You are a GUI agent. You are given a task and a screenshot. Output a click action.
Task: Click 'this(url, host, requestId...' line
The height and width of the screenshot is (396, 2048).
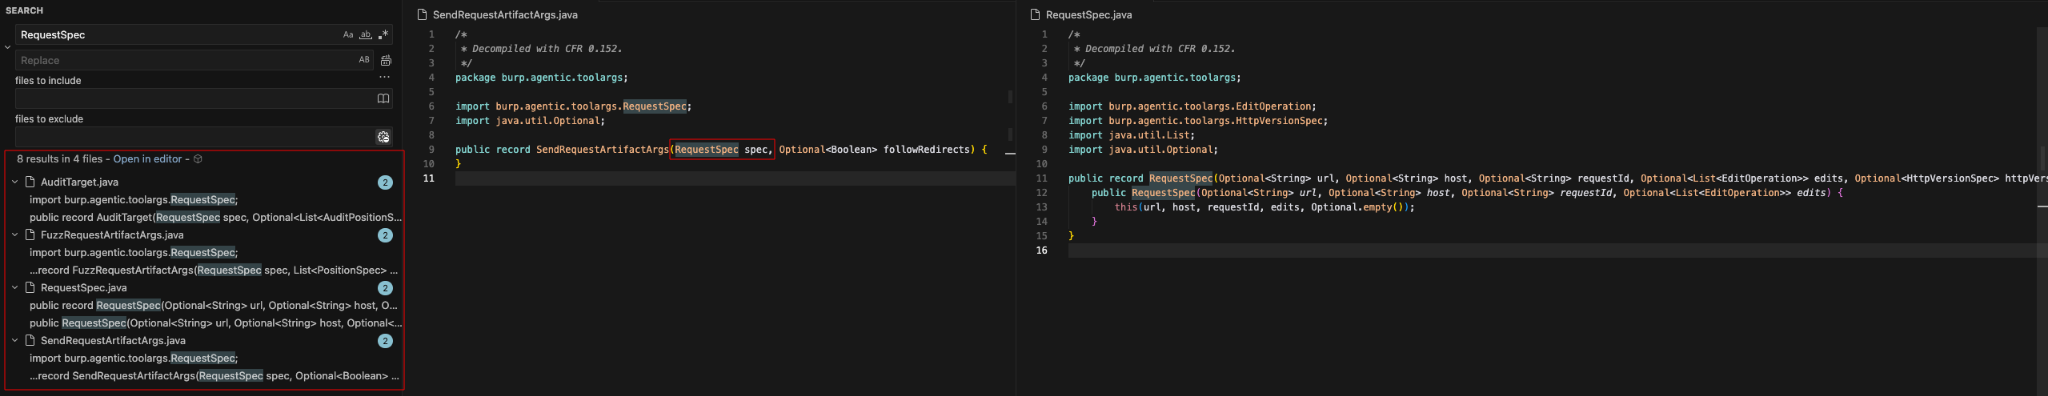pos(1265,207)
